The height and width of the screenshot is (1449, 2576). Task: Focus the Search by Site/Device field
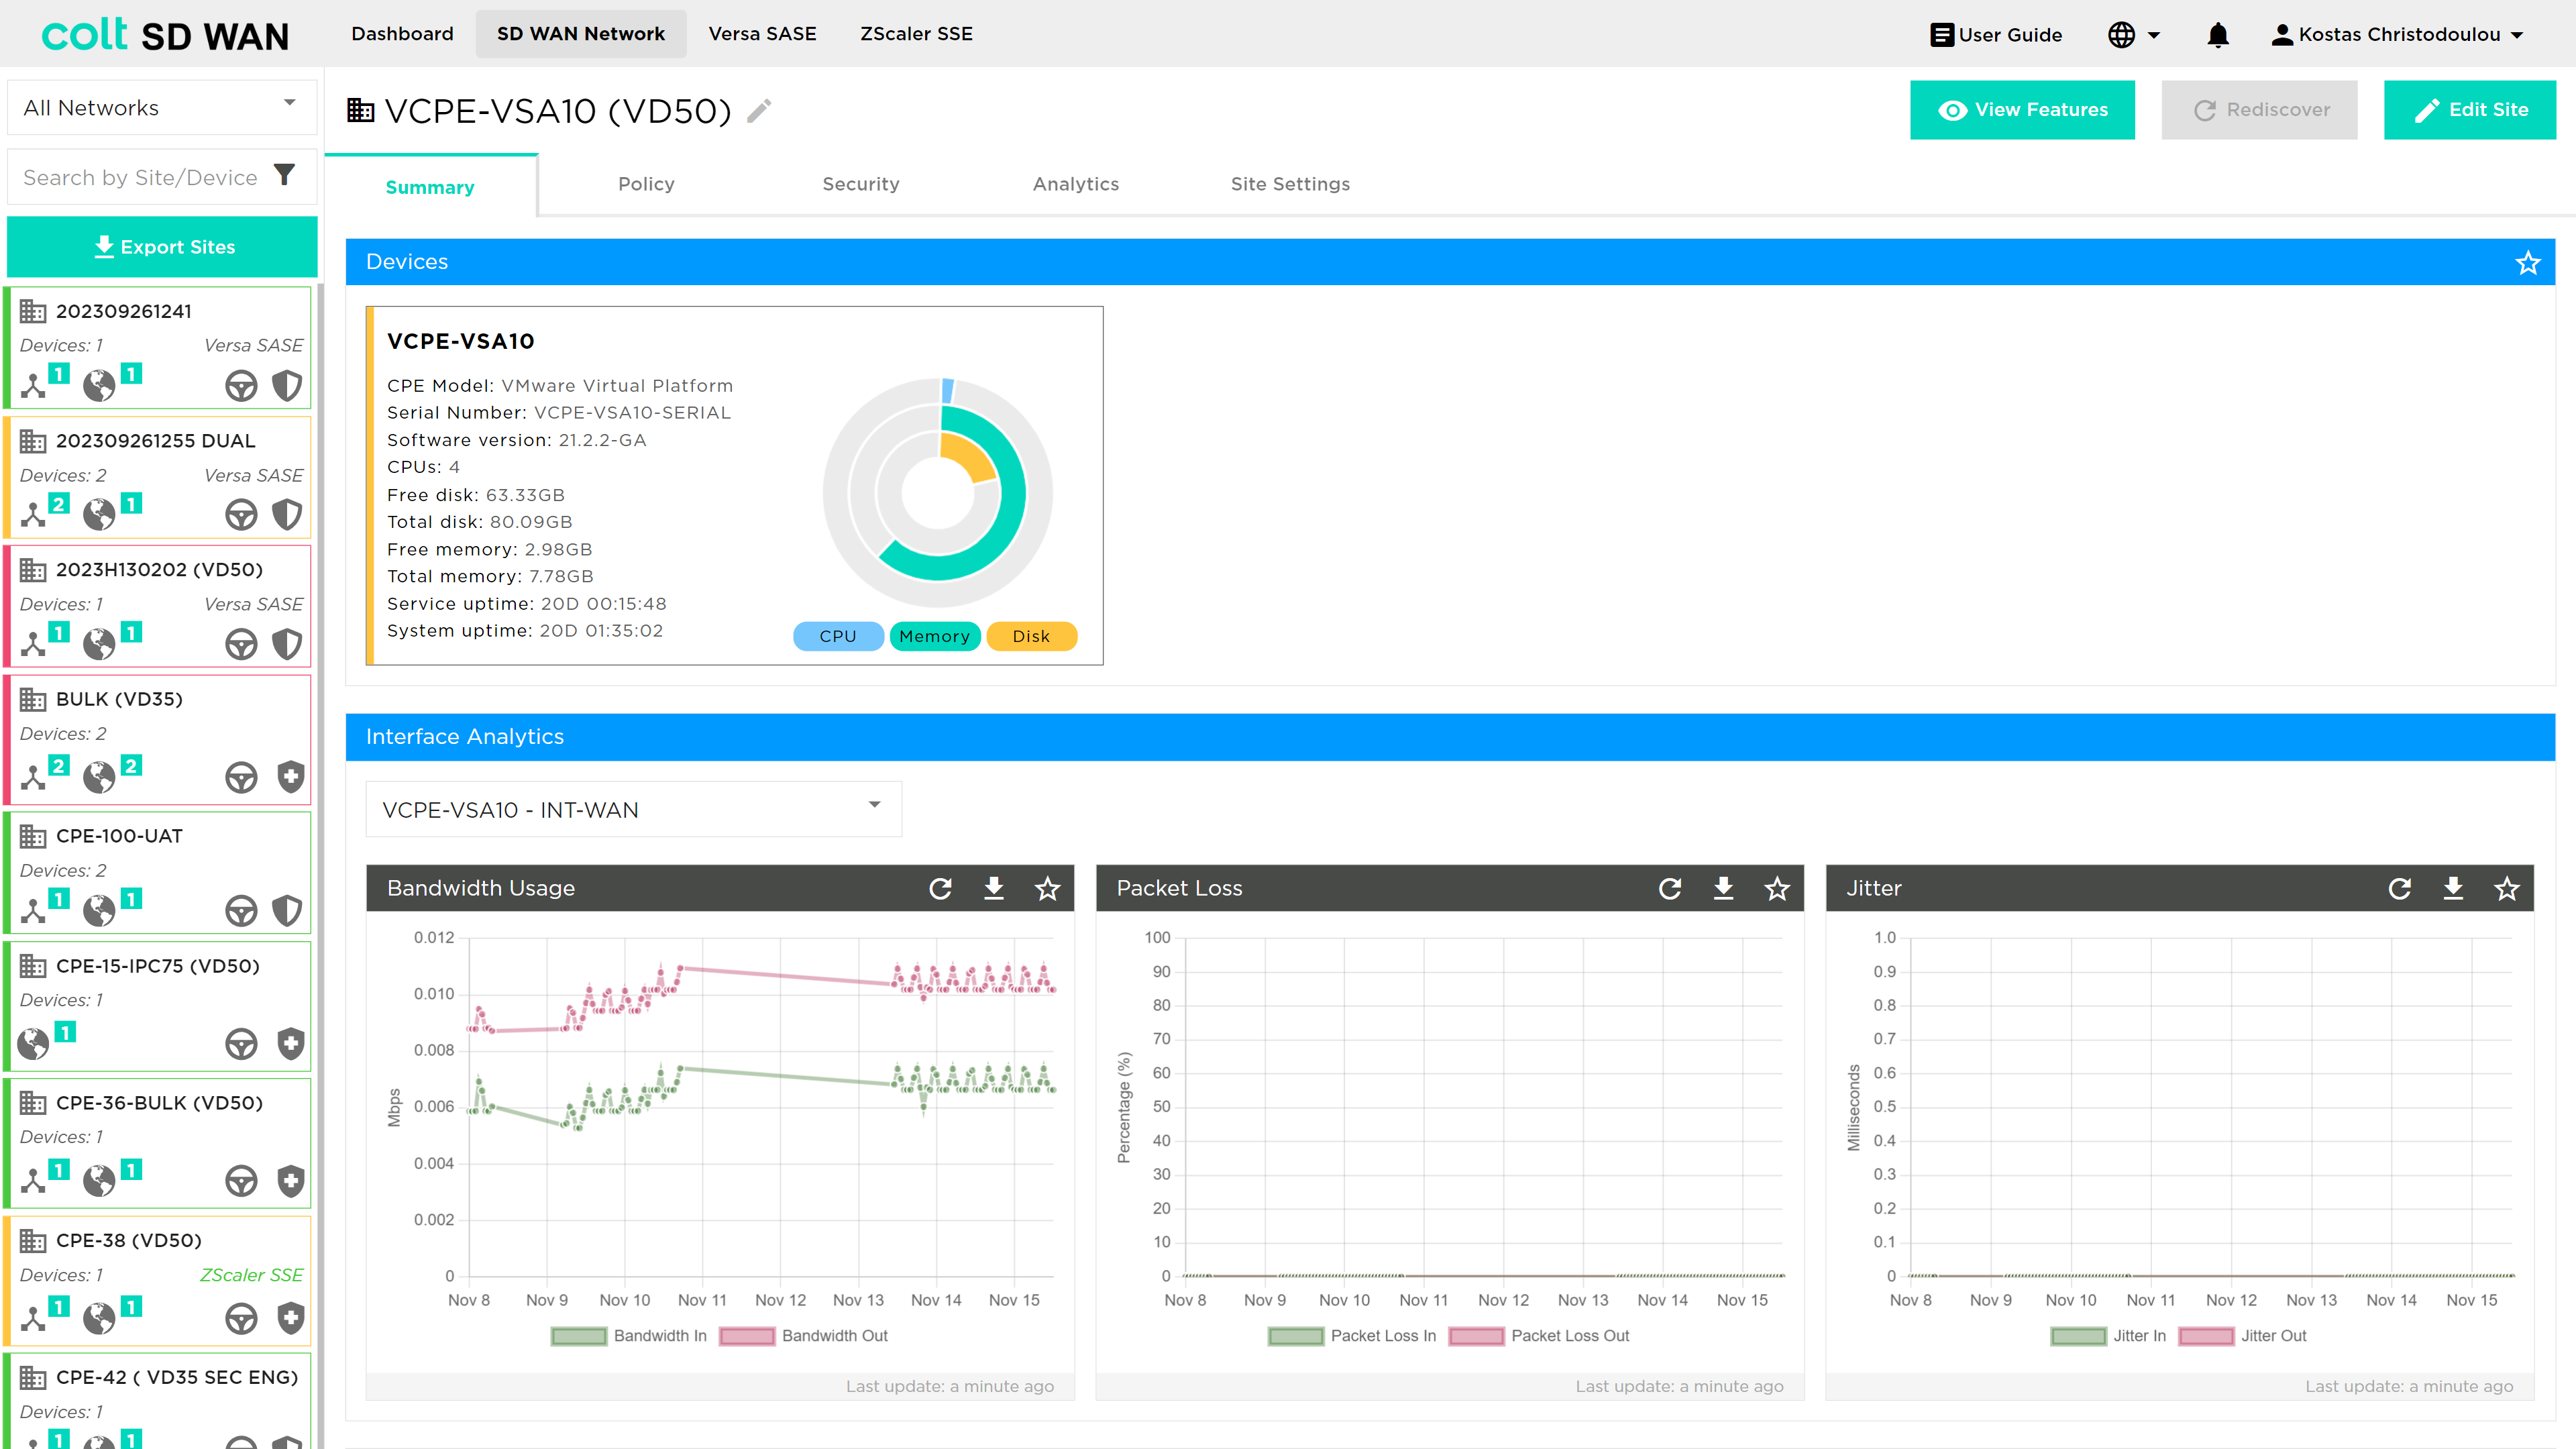(140, 177)
